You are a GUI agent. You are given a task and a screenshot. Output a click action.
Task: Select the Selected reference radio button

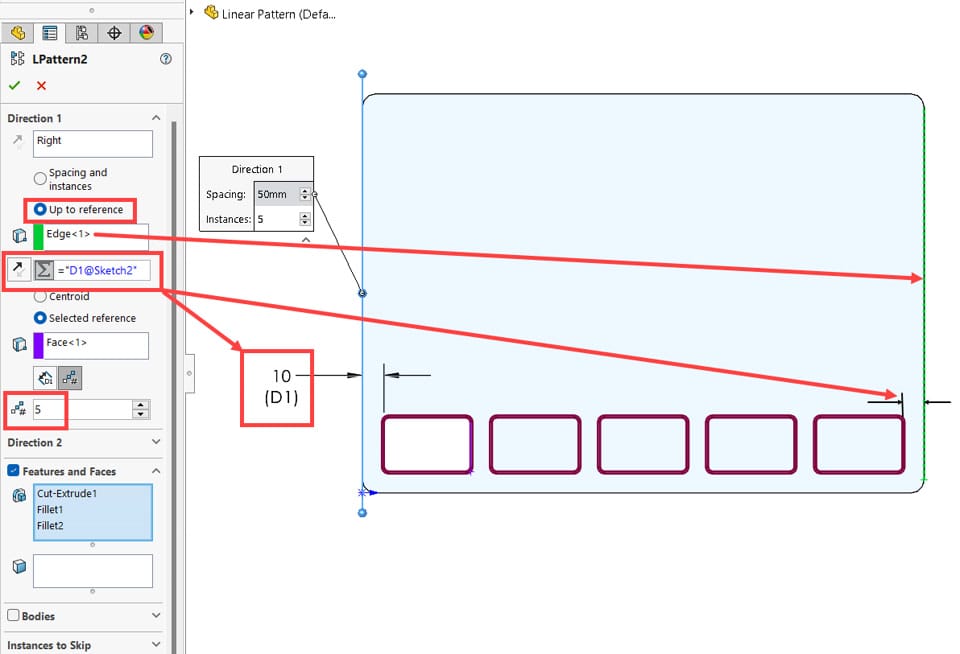click(40, 318)
